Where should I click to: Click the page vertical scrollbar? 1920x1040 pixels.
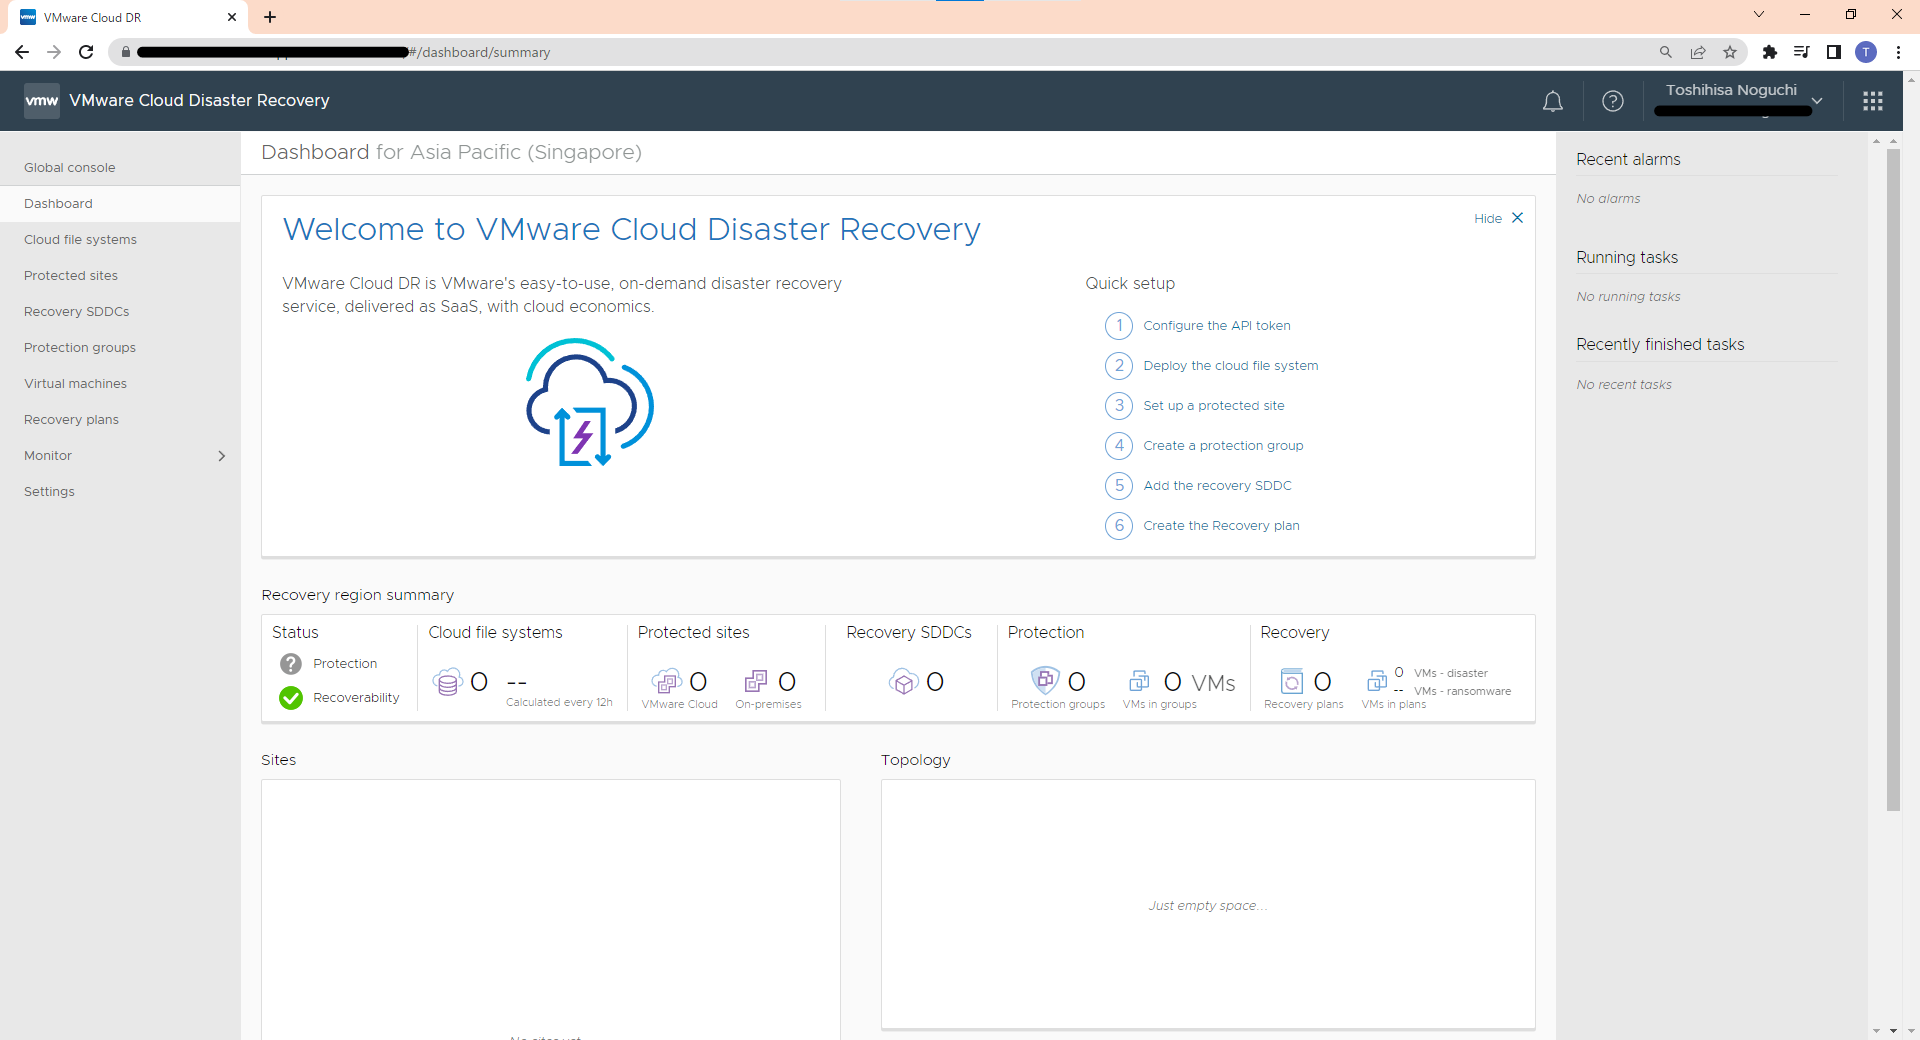[x=1893, y=480]
